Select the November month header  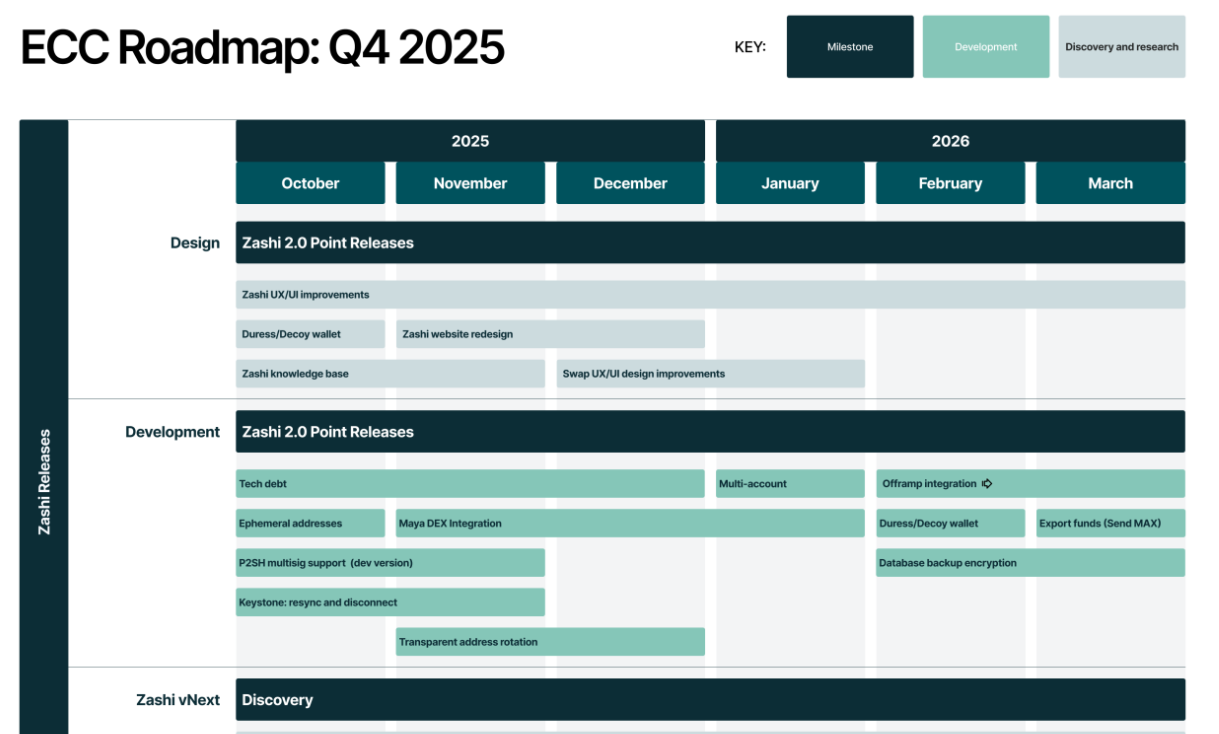[470, 183]
